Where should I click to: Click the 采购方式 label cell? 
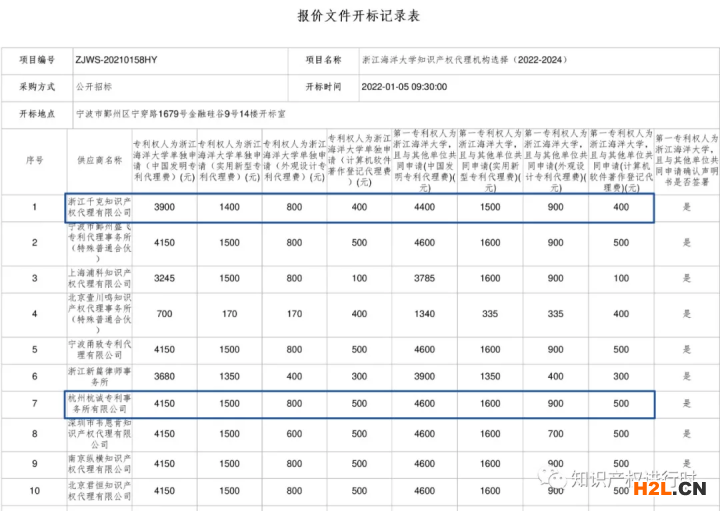pos(37,87)
